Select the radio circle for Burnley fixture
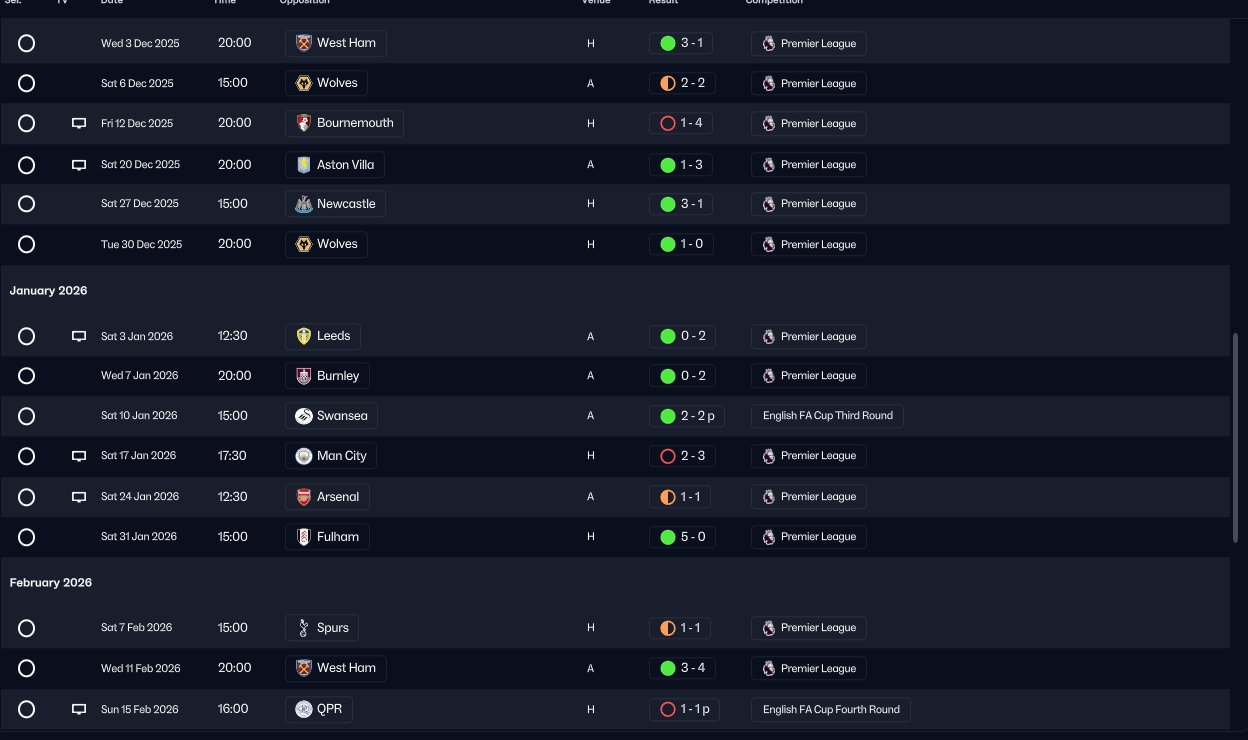This screenshot has width=1248, height=740. coord(27,376)
